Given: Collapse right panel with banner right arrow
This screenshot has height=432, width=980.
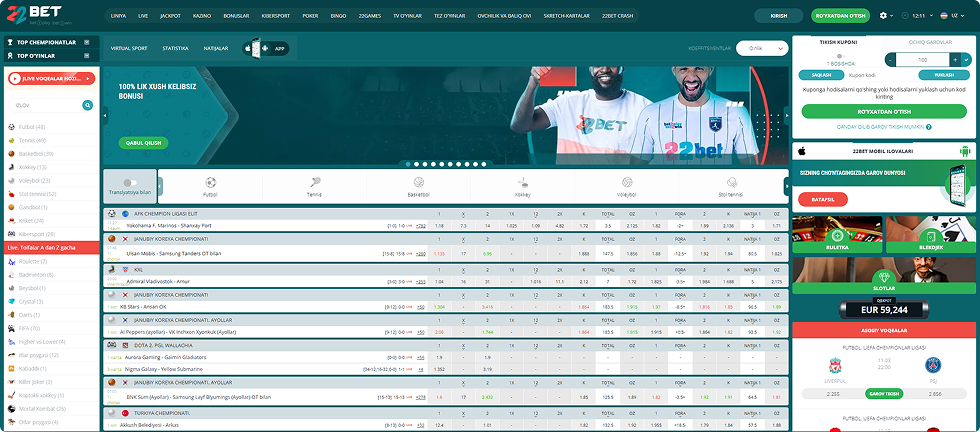Looking at the screenshot, I should pos(786,116).
